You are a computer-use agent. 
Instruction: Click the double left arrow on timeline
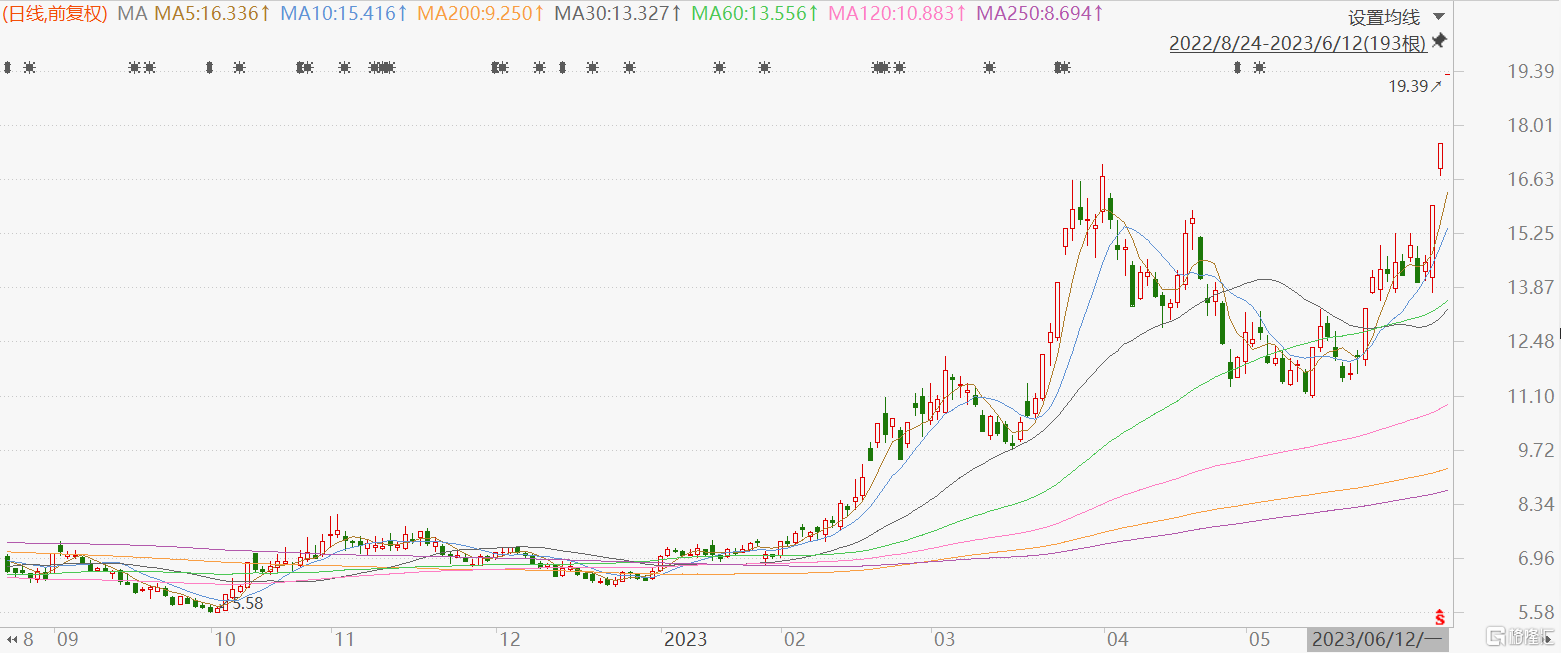13,639
